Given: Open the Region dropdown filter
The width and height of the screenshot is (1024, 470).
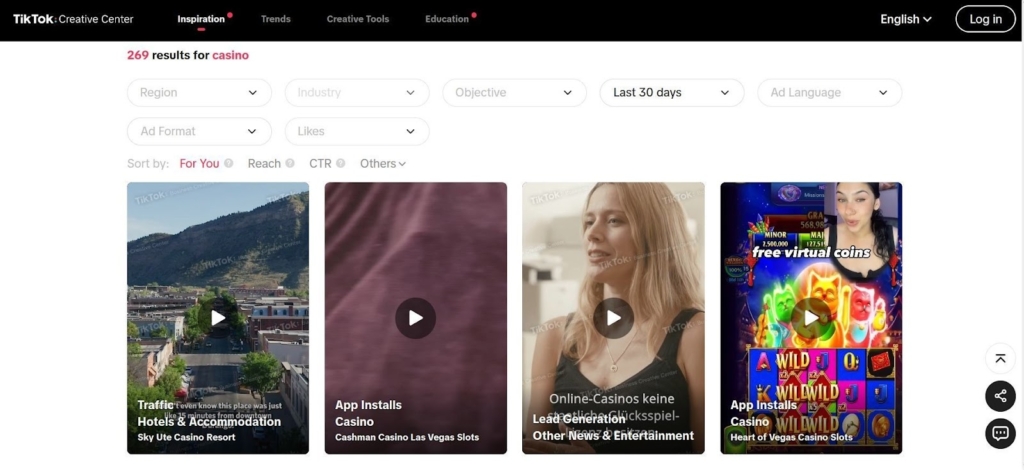Looking at the screenshot, I should [x=199, y=93].
